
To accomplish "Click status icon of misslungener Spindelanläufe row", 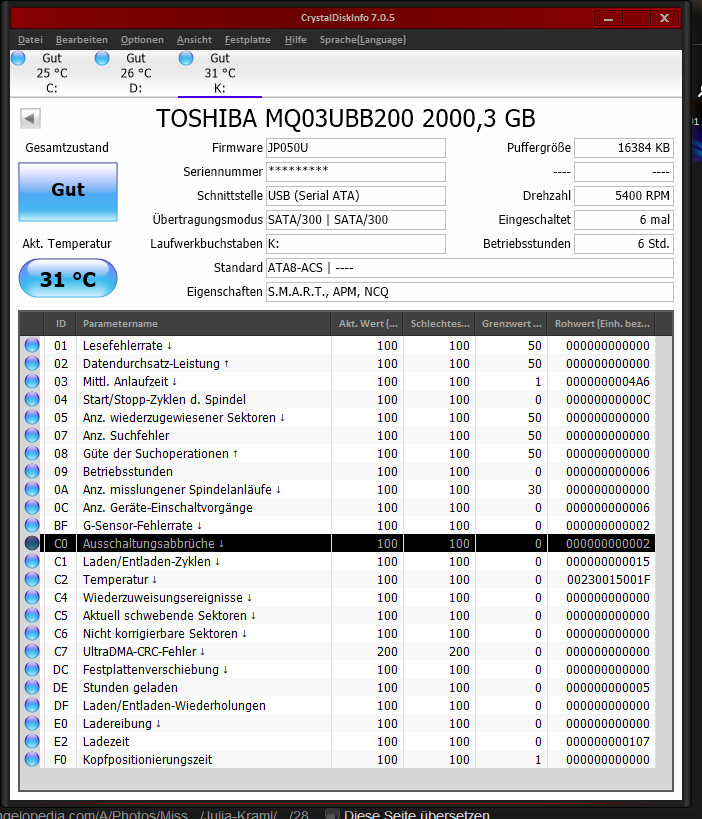I will (x=32, y=489).
